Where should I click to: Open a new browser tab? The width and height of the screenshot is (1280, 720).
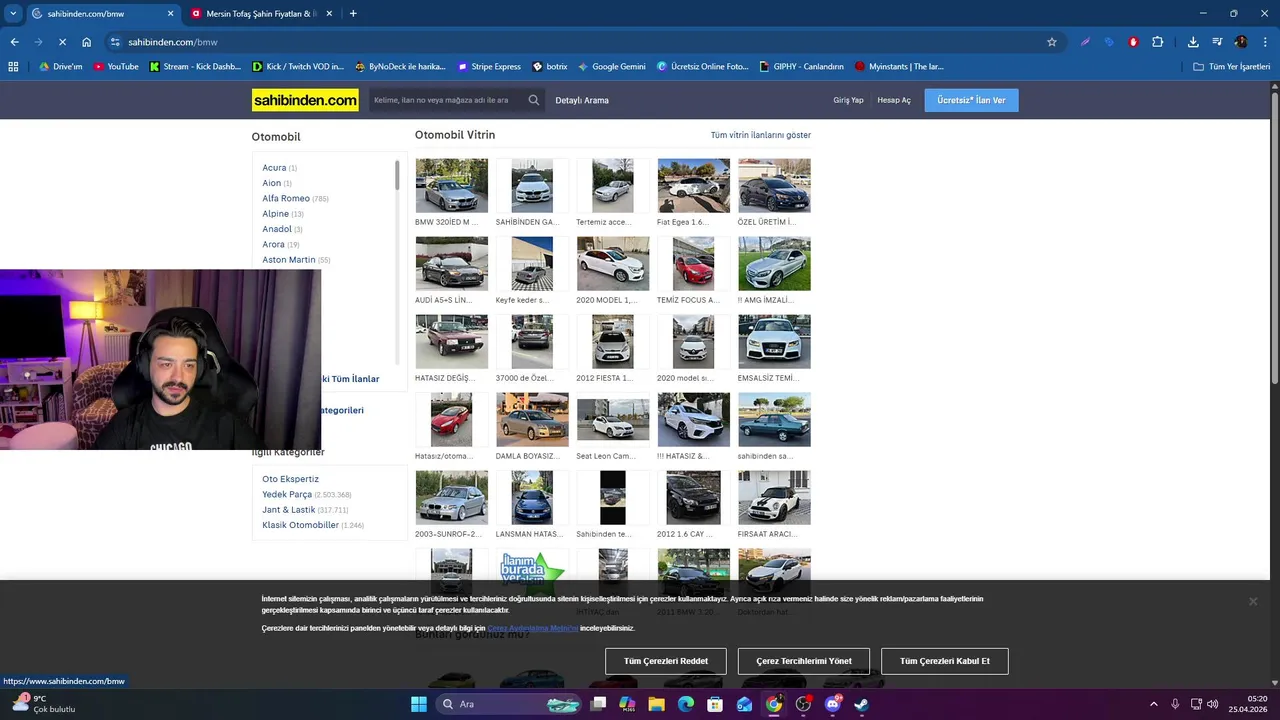click(x=353, y=14)
